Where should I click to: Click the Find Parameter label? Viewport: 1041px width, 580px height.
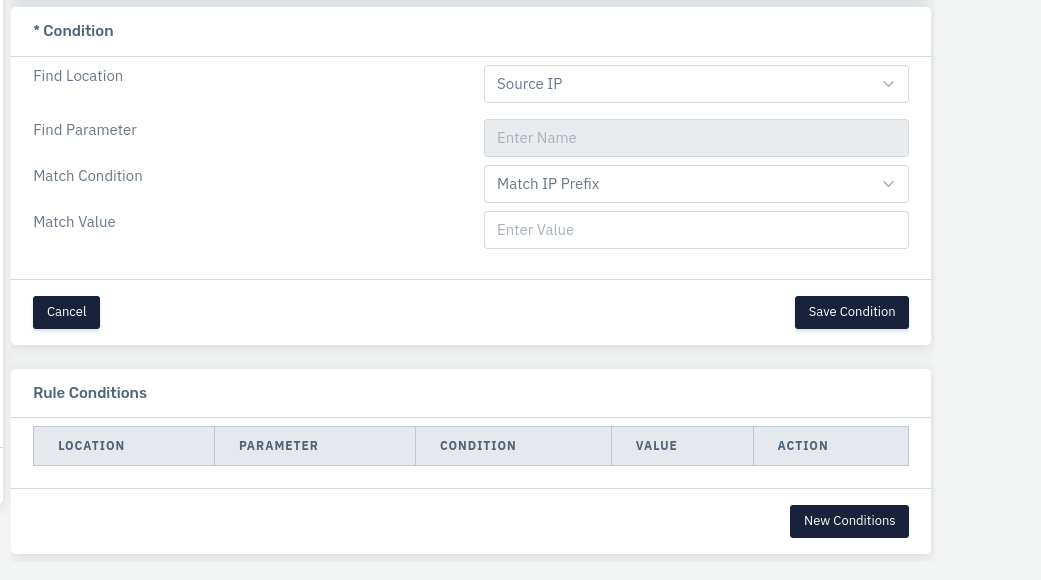click(x=85, y=129)
